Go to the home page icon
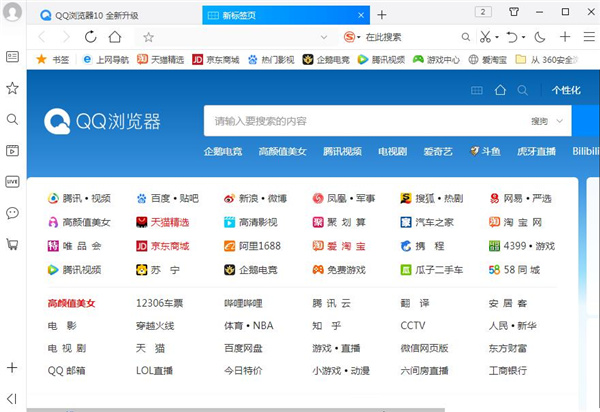 115,37
